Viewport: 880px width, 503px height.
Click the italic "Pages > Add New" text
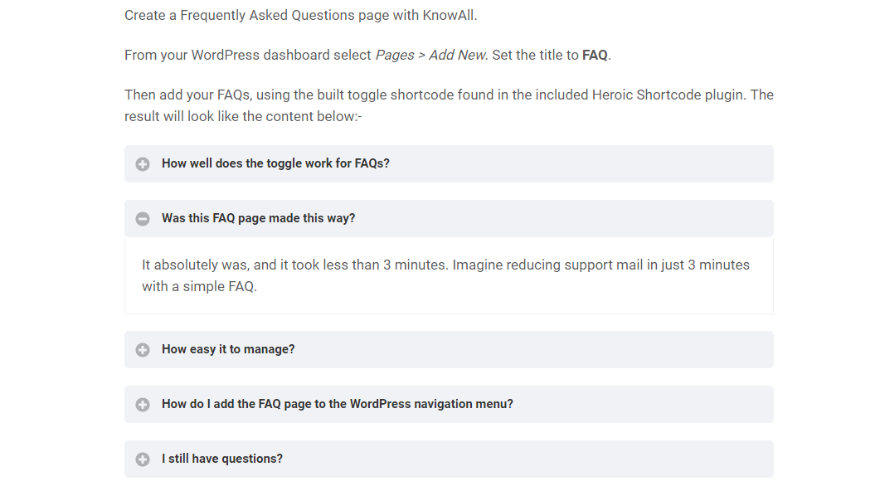431,55
